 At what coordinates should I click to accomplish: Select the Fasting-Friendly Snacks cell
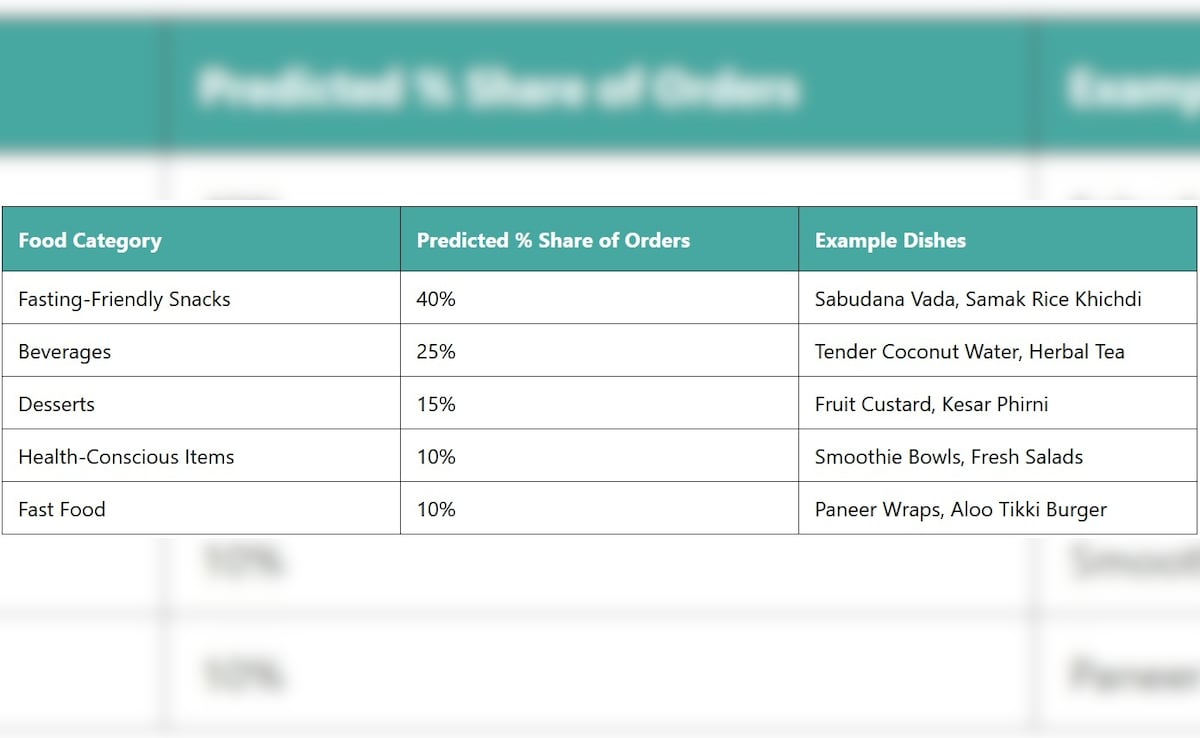click(x=124, y=299)
